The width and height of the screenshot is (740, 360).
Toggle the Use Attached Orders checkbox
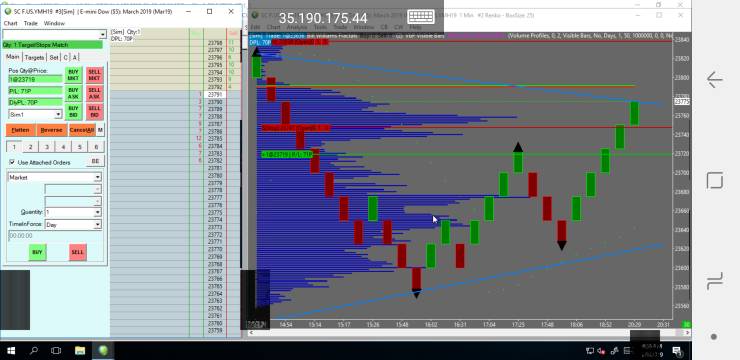pyautogui.click(x=12, y=162)
